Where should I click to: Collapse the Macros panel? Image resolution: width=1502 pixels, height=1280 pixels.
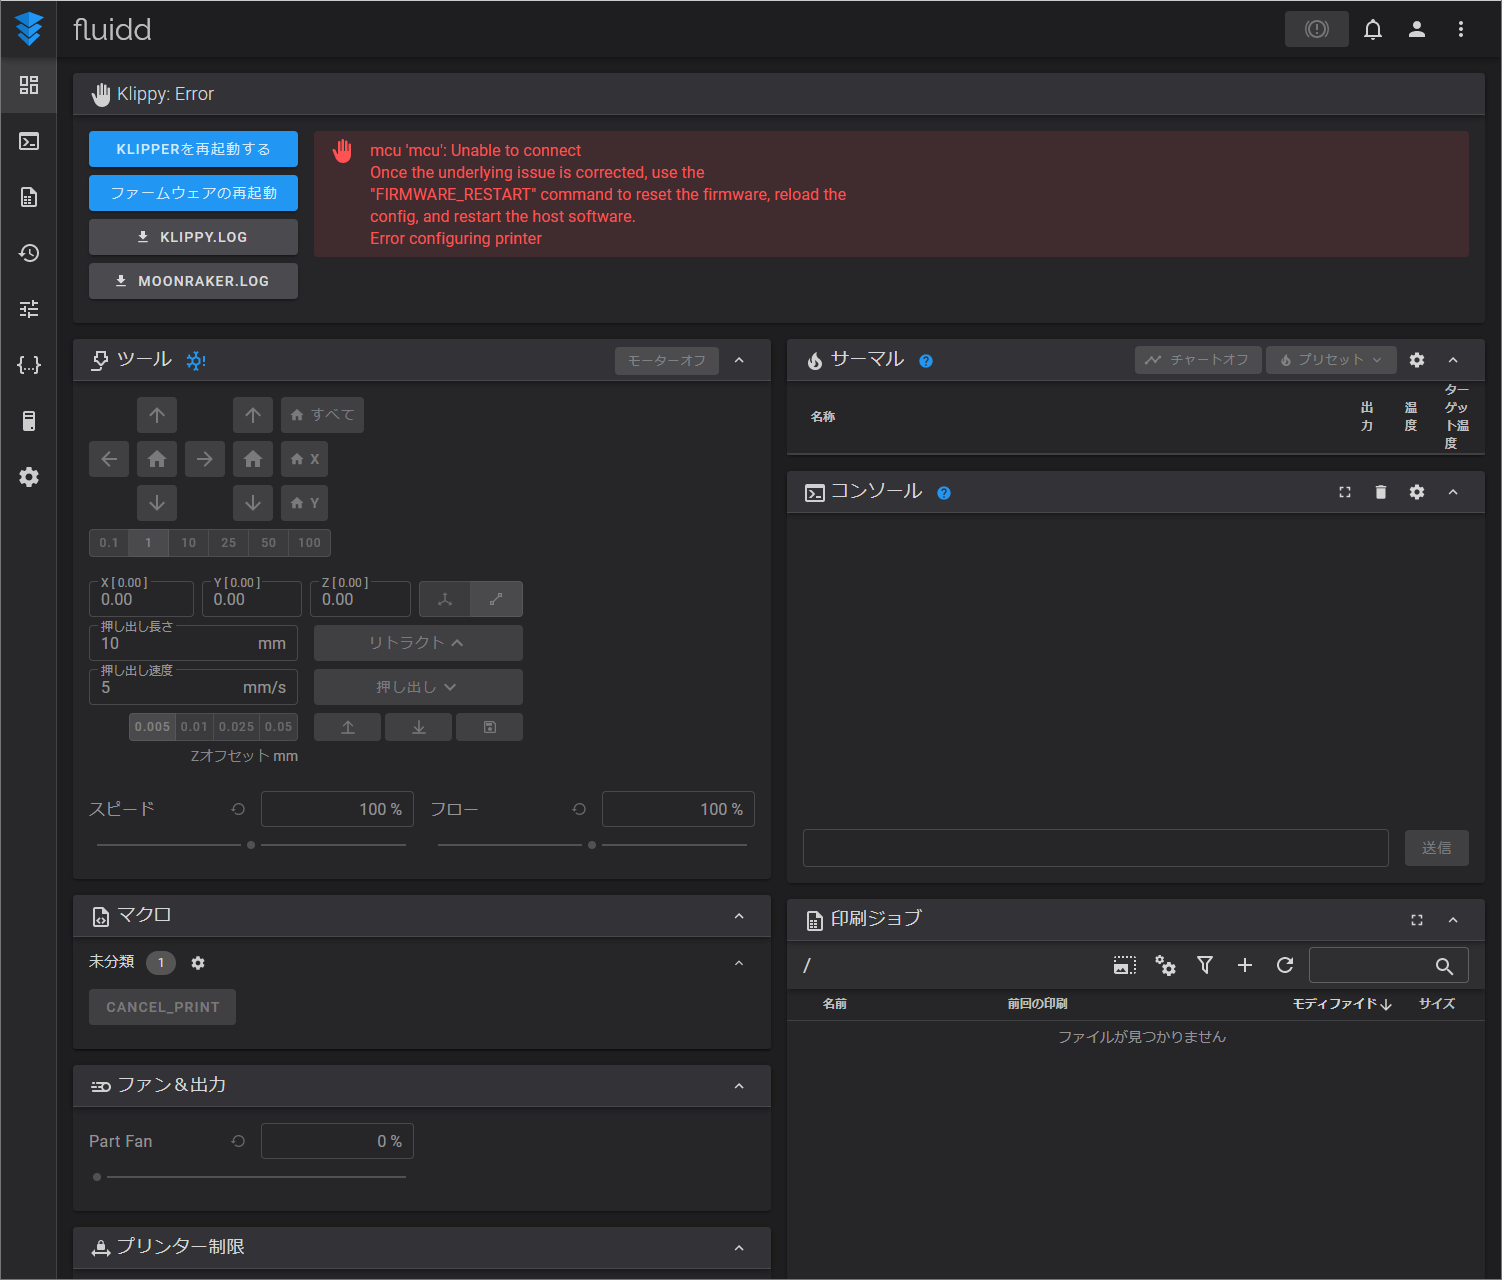[739, 916]
